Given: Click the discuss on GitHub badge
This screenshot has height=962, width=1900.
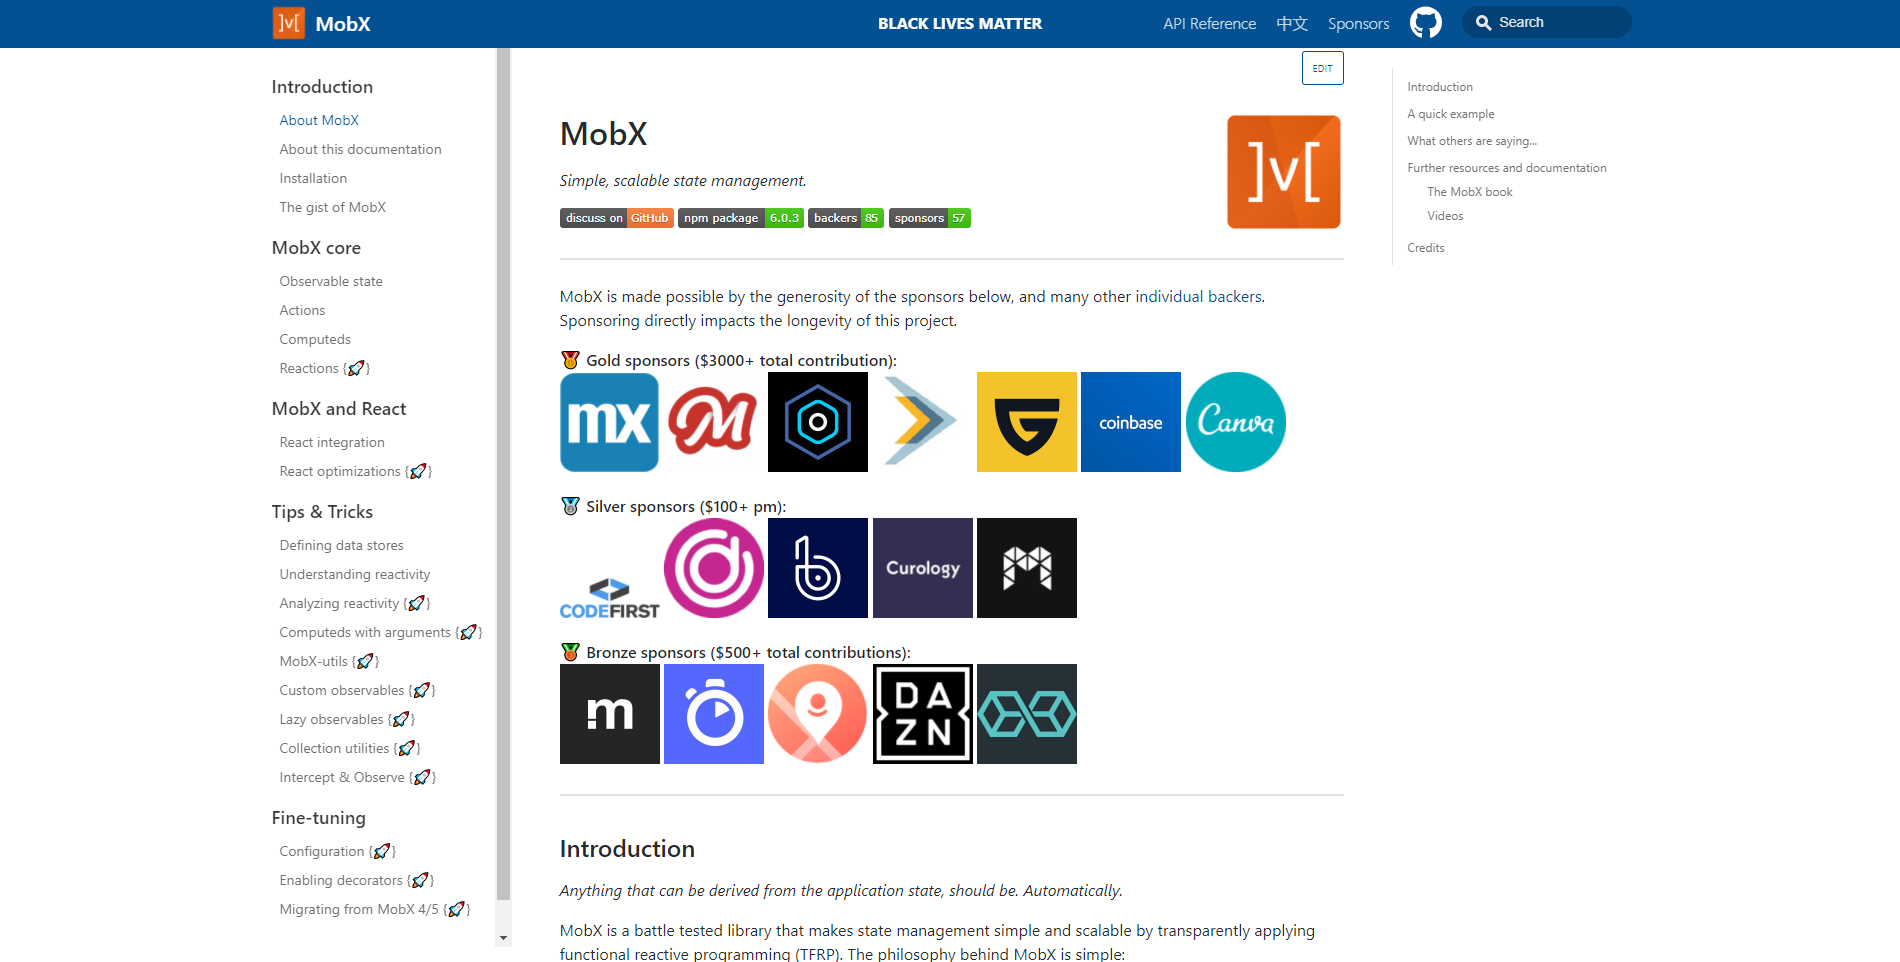Looking at the screenshot, I should (616, 218).
